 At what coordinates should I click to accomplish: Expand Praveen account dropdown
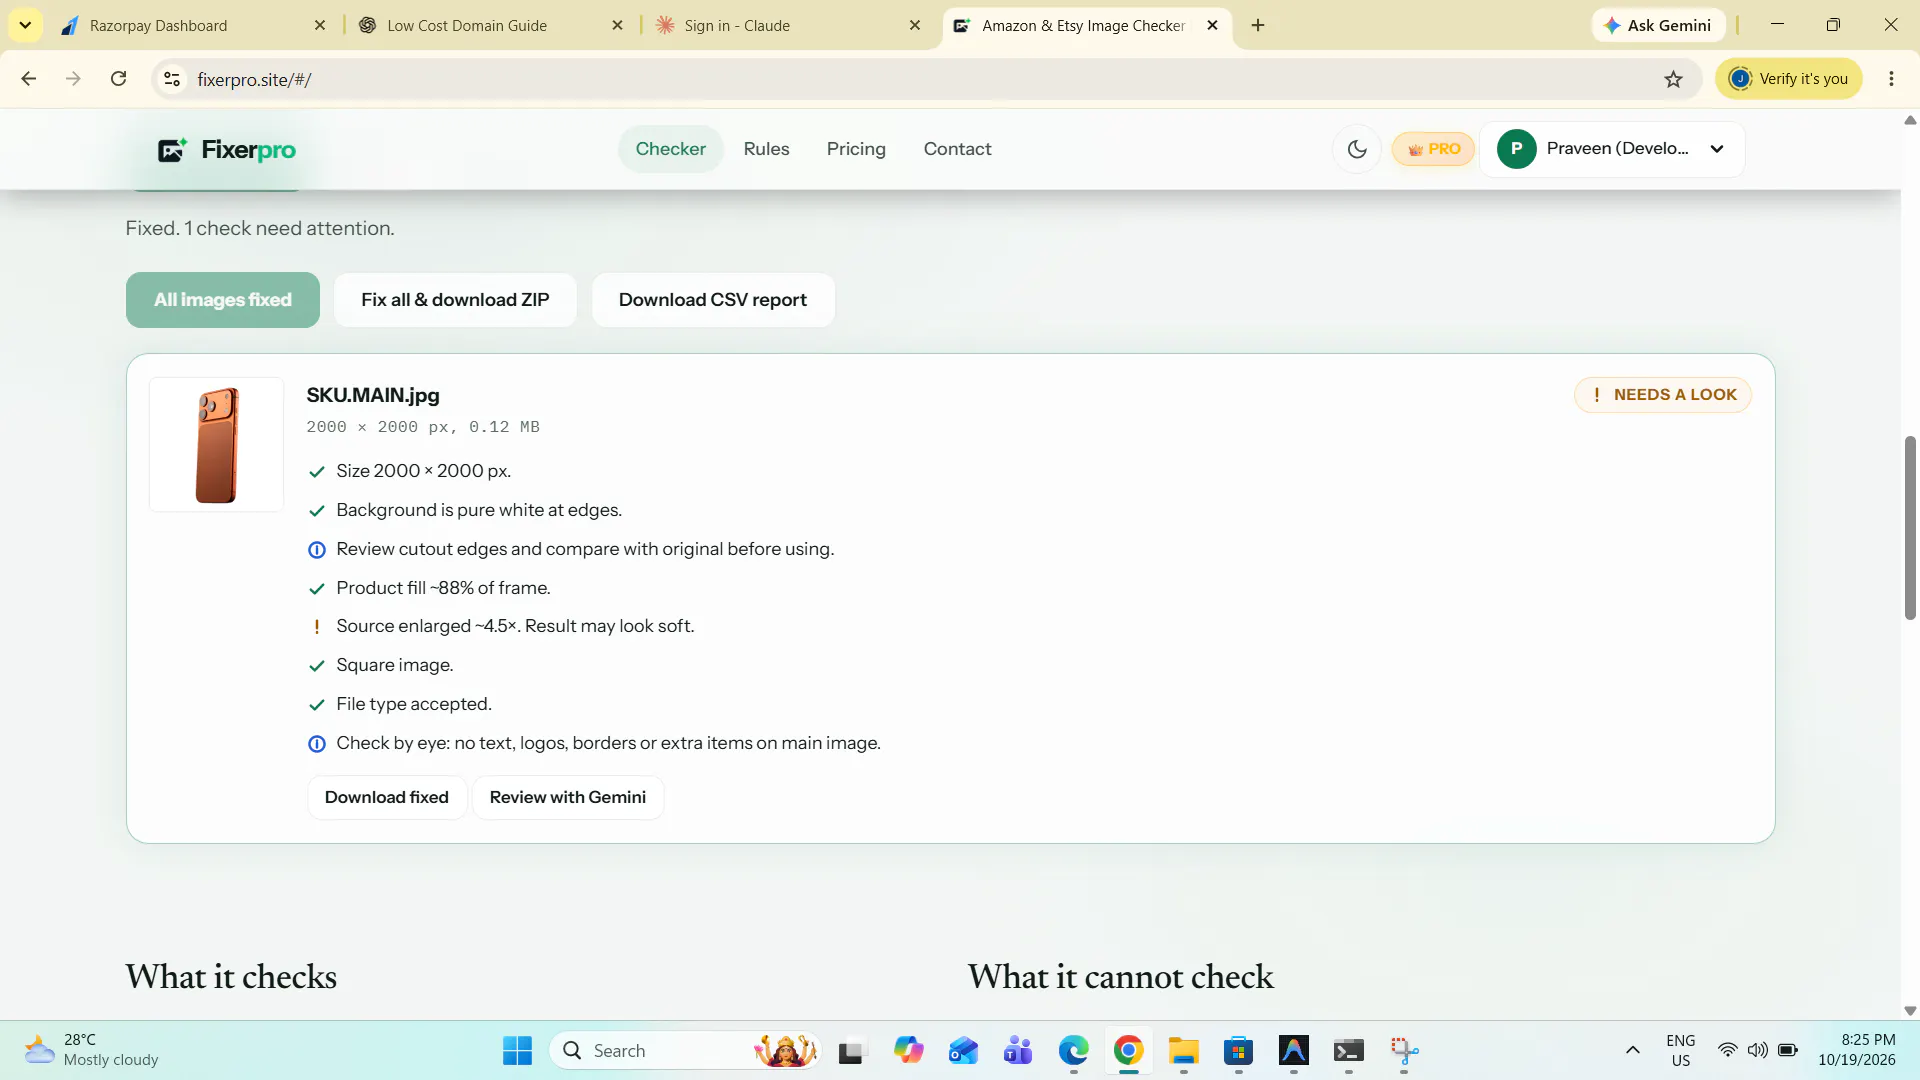click(1612, 149)
